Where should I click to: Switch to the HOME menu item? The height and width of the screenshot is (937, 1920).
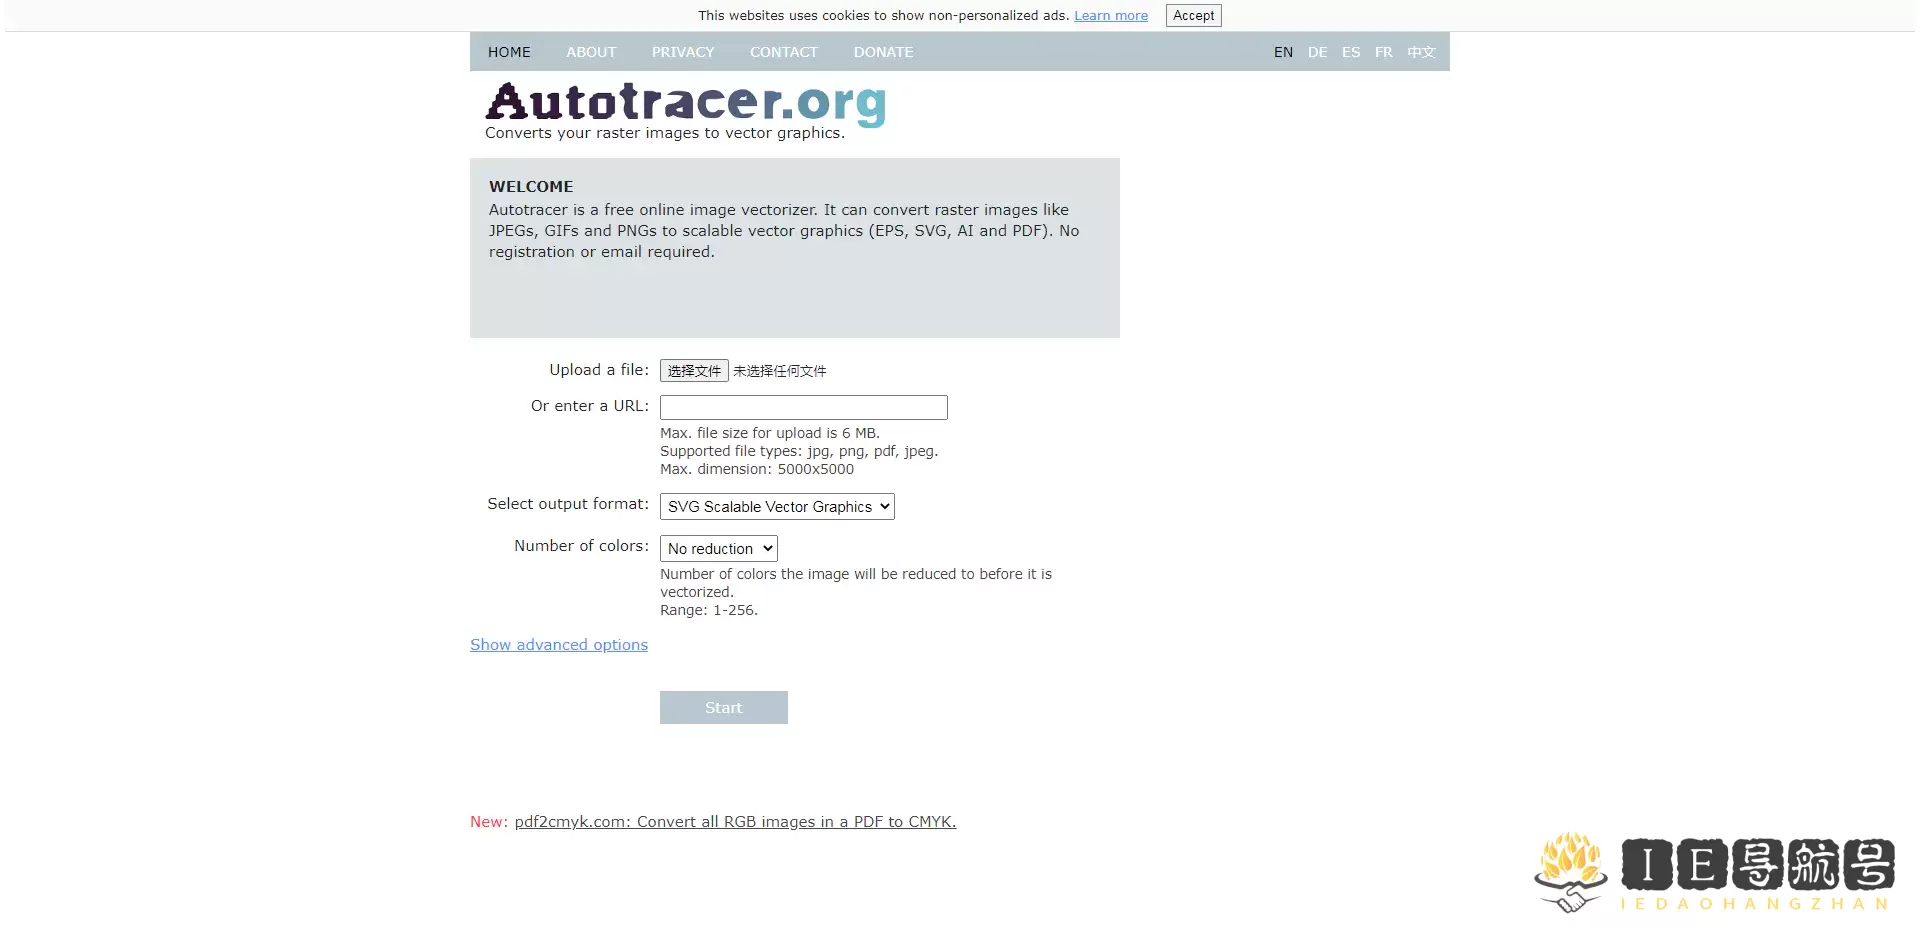click(x=509, y=51)
